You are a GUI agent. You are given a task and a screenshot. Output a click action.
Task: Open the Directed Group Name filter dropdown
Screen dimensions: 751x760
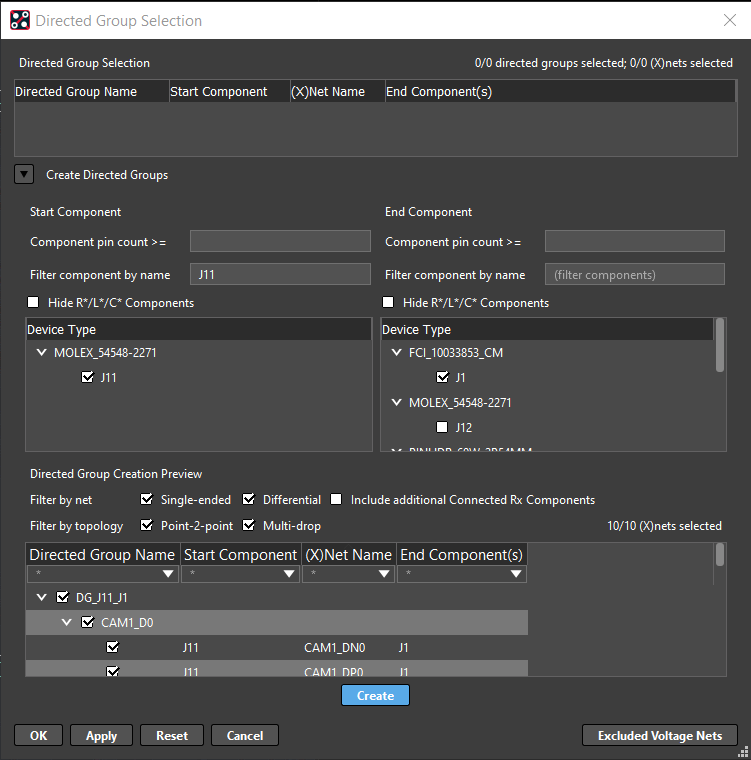pyautogui.click(x=168, y=574)
